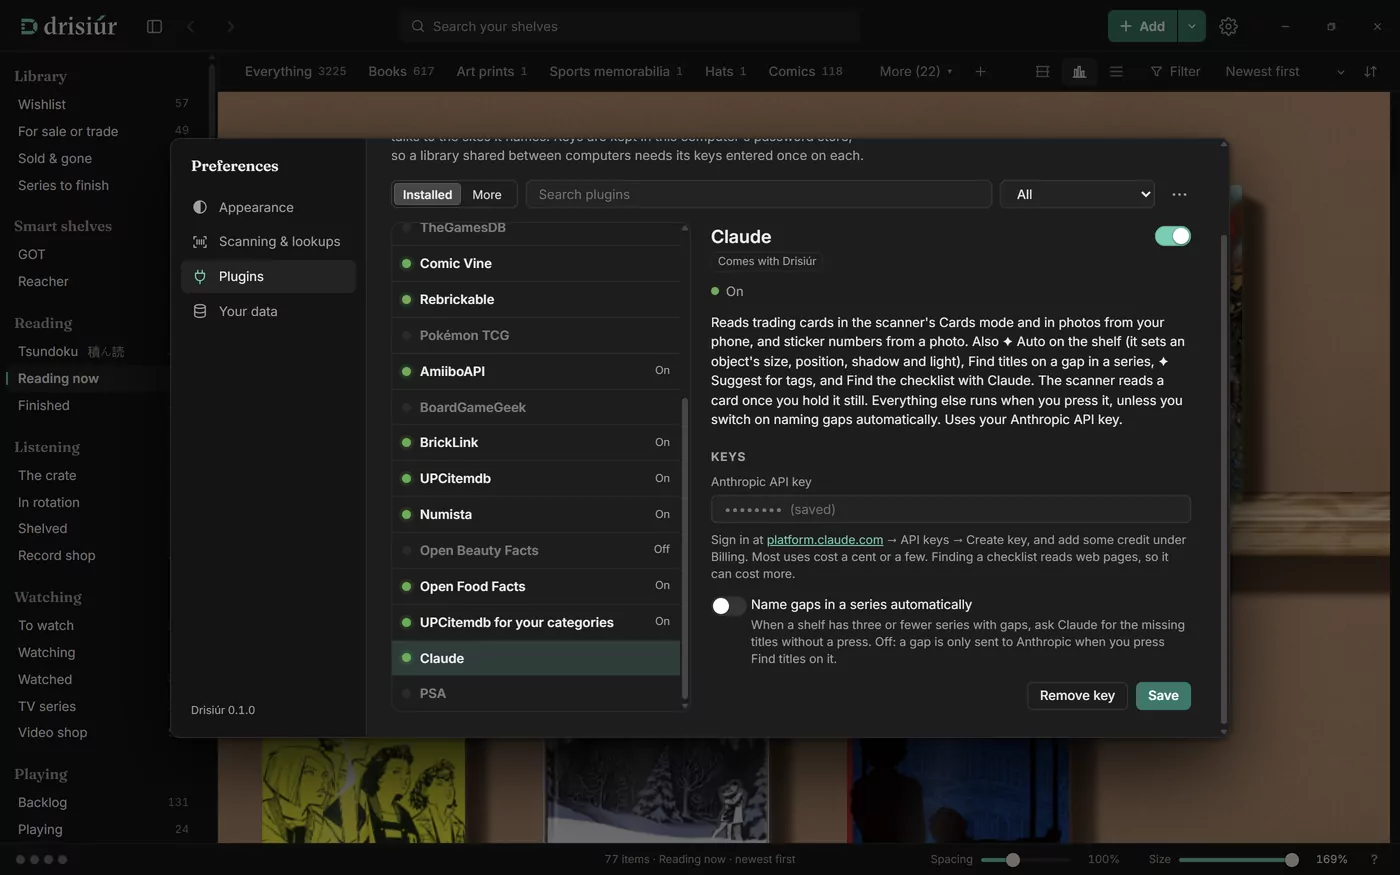Switch to list view icon
Screen dimensions: 1400x875
[x=1116, y=71]
